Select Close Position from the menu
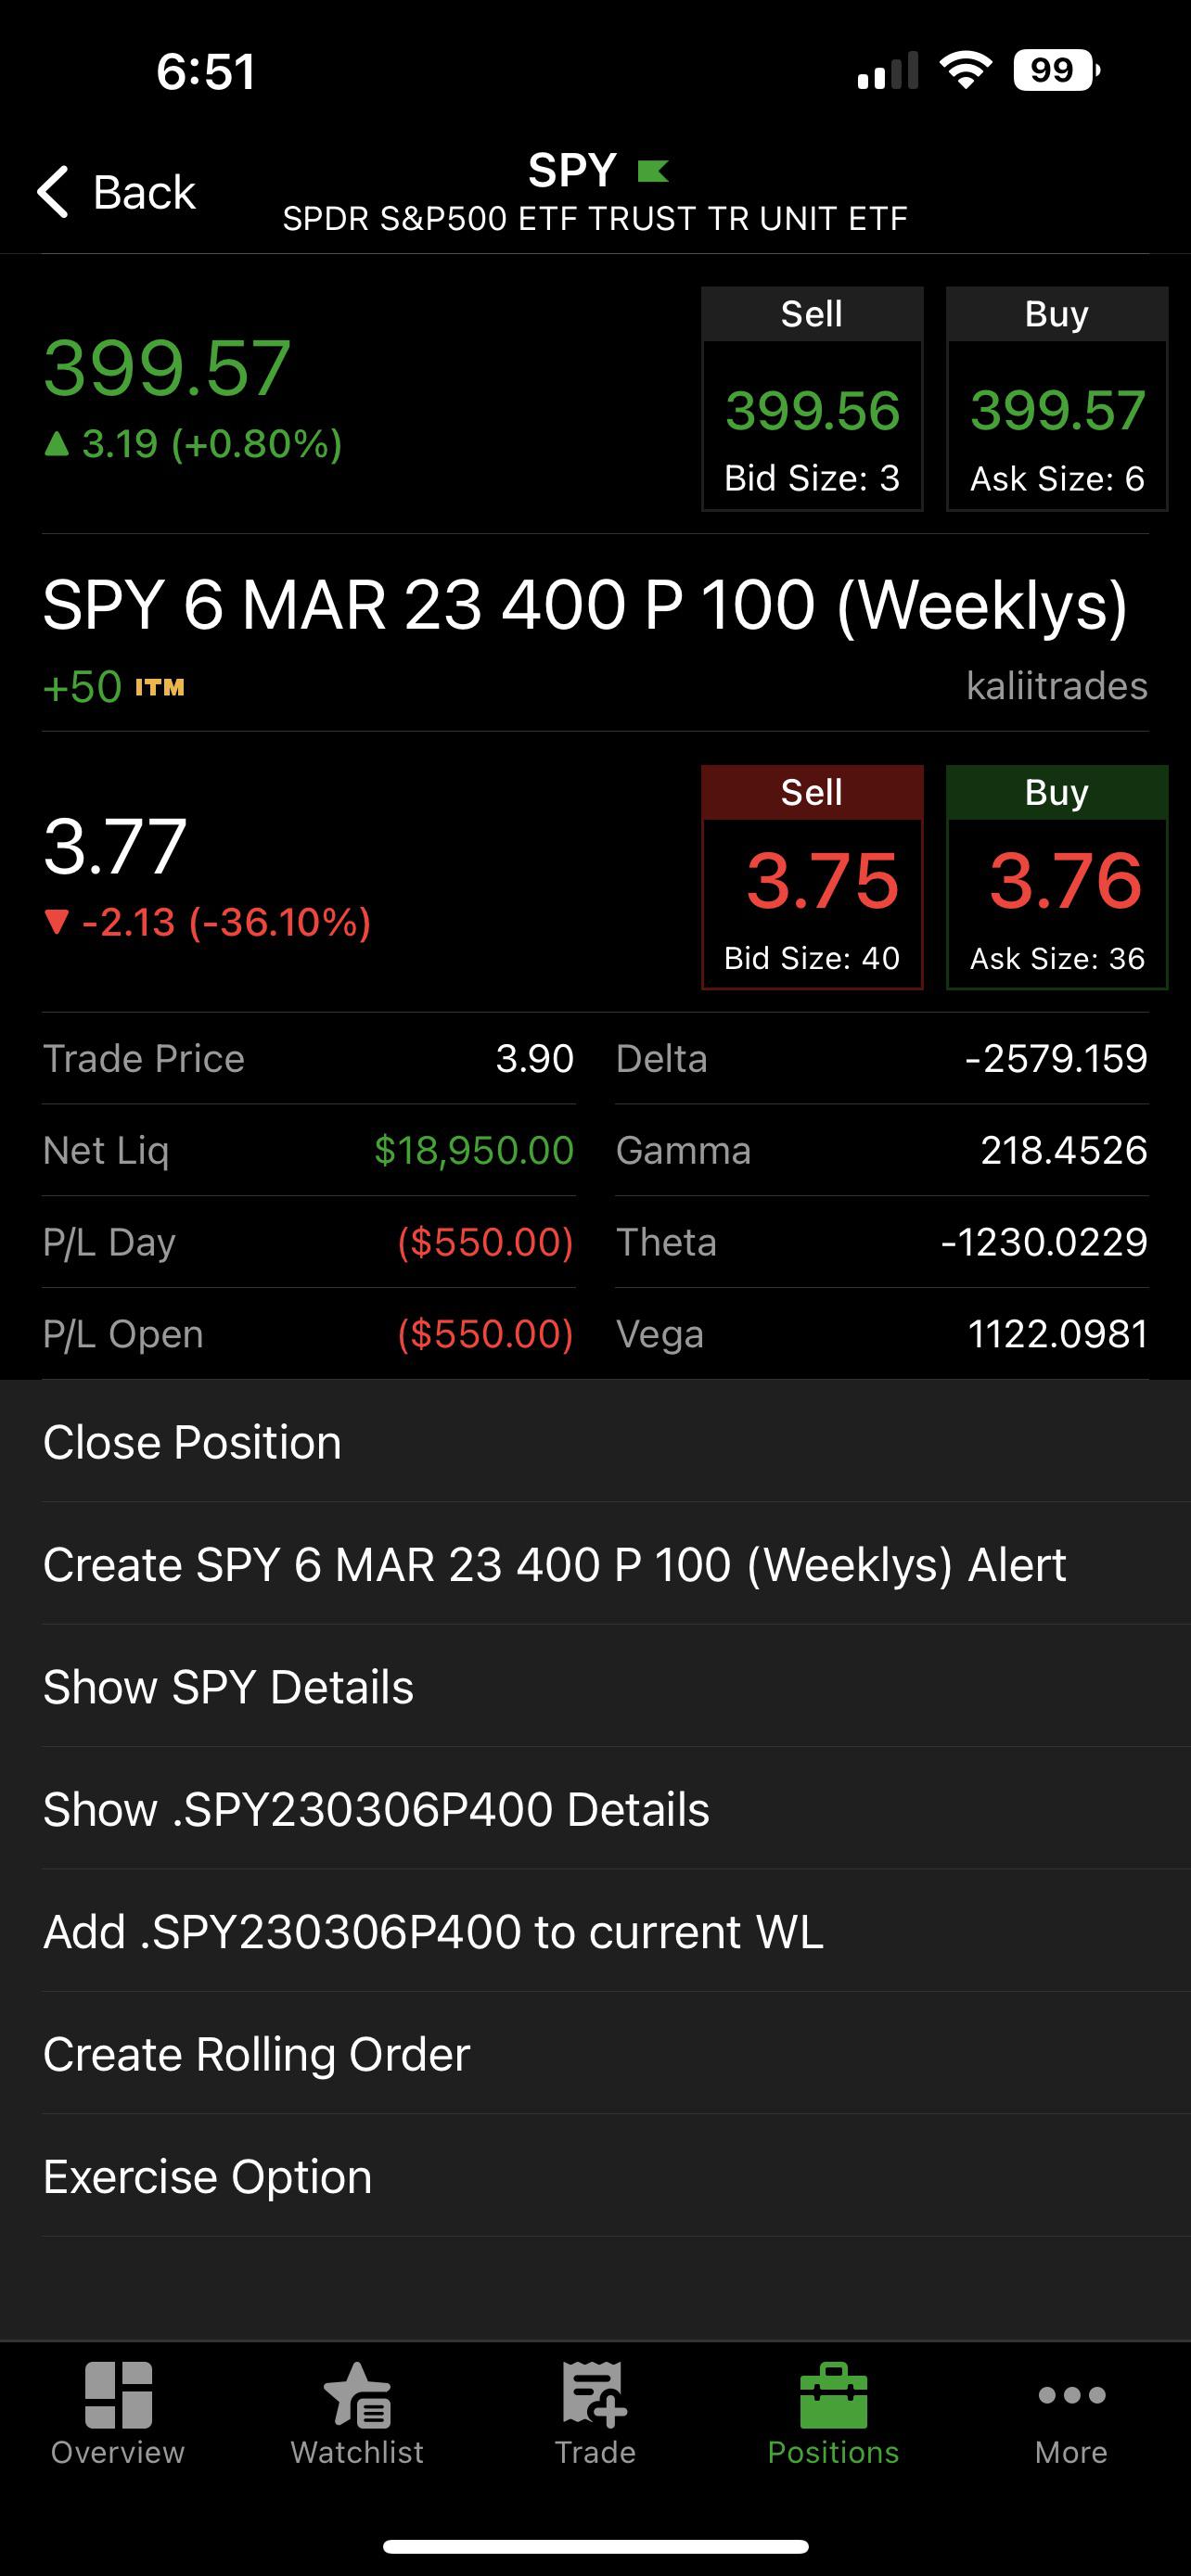The height and width of the screenshot is (2576, 1191). (x=192, y=1442)
